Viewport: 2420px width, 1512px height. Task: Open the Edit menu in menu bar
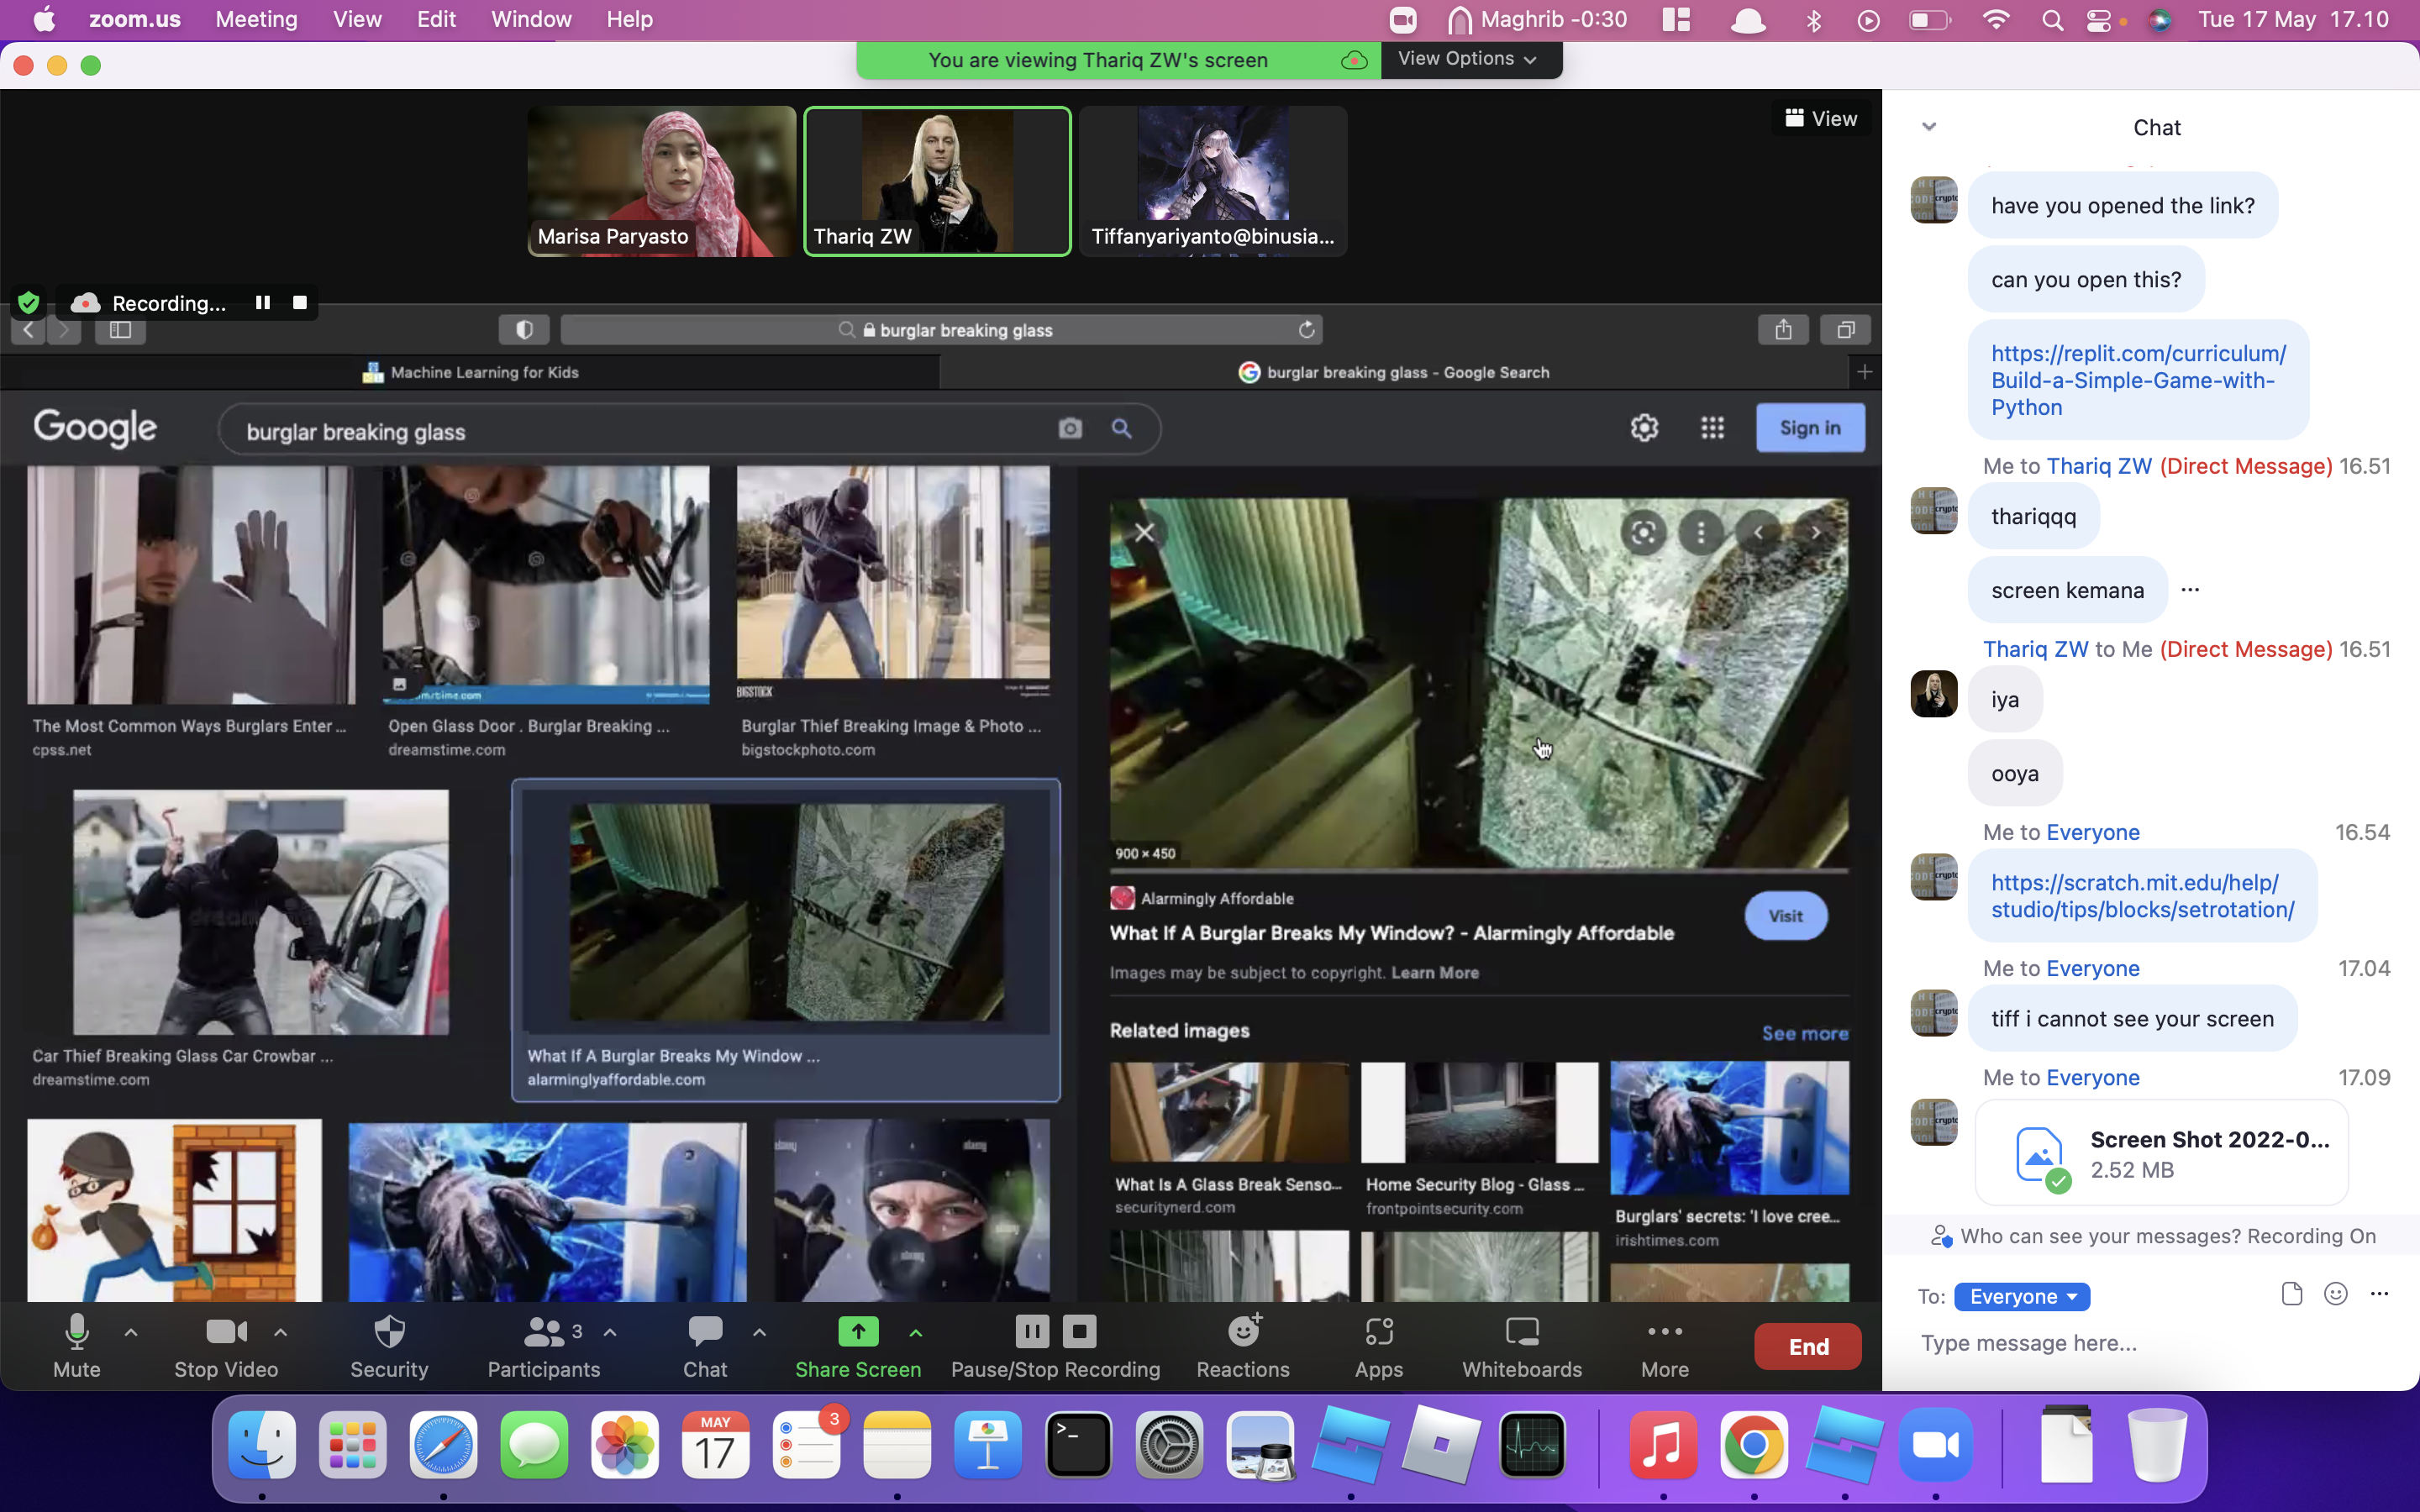(x=436, y=19)
